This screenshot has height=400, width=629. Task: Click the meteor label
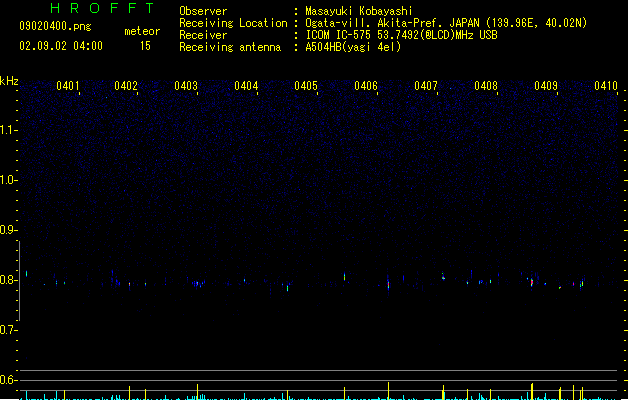click(142, 31)
